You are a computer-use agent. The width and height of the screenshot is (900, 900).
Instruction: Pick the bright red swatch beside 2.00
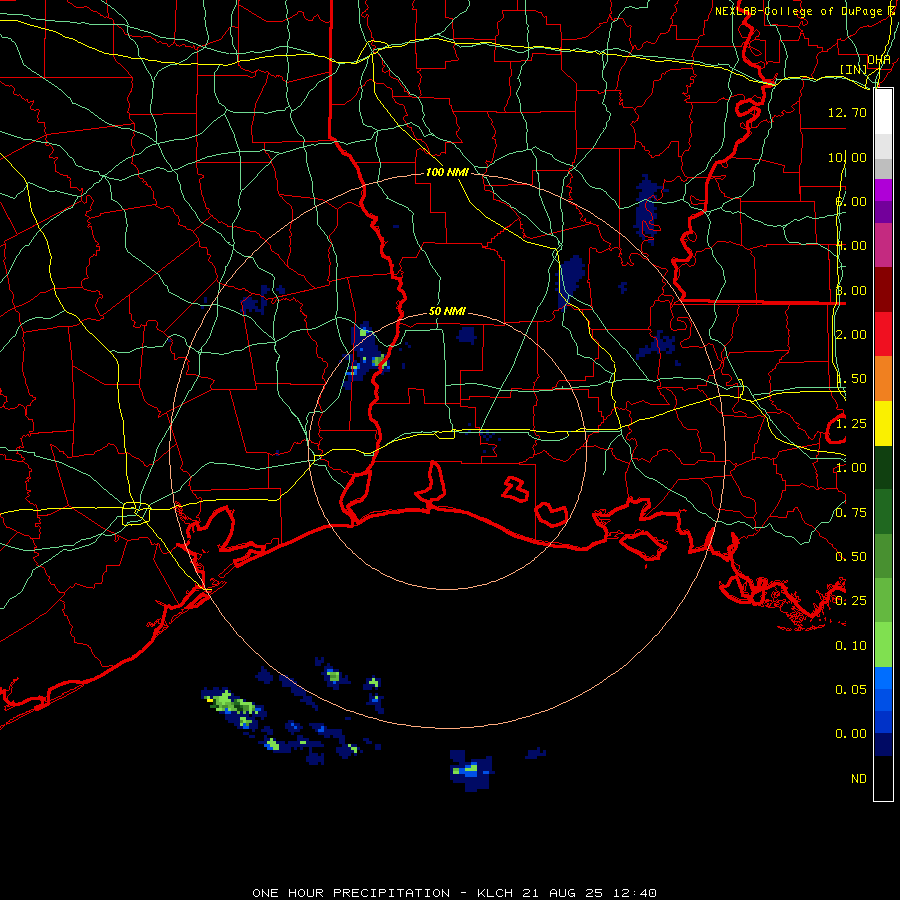pyautogui.click(x=883, y=334)
